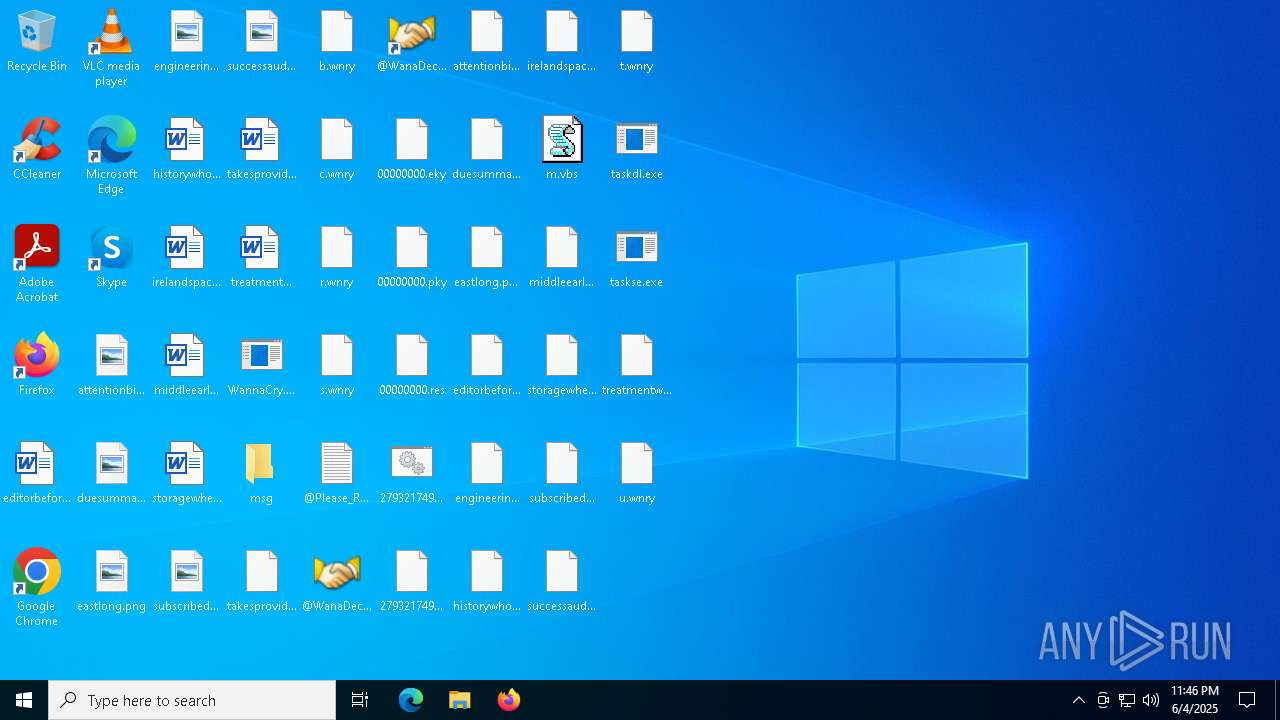
Task: Show hidden system tray icons
Action: [1079, 700]
